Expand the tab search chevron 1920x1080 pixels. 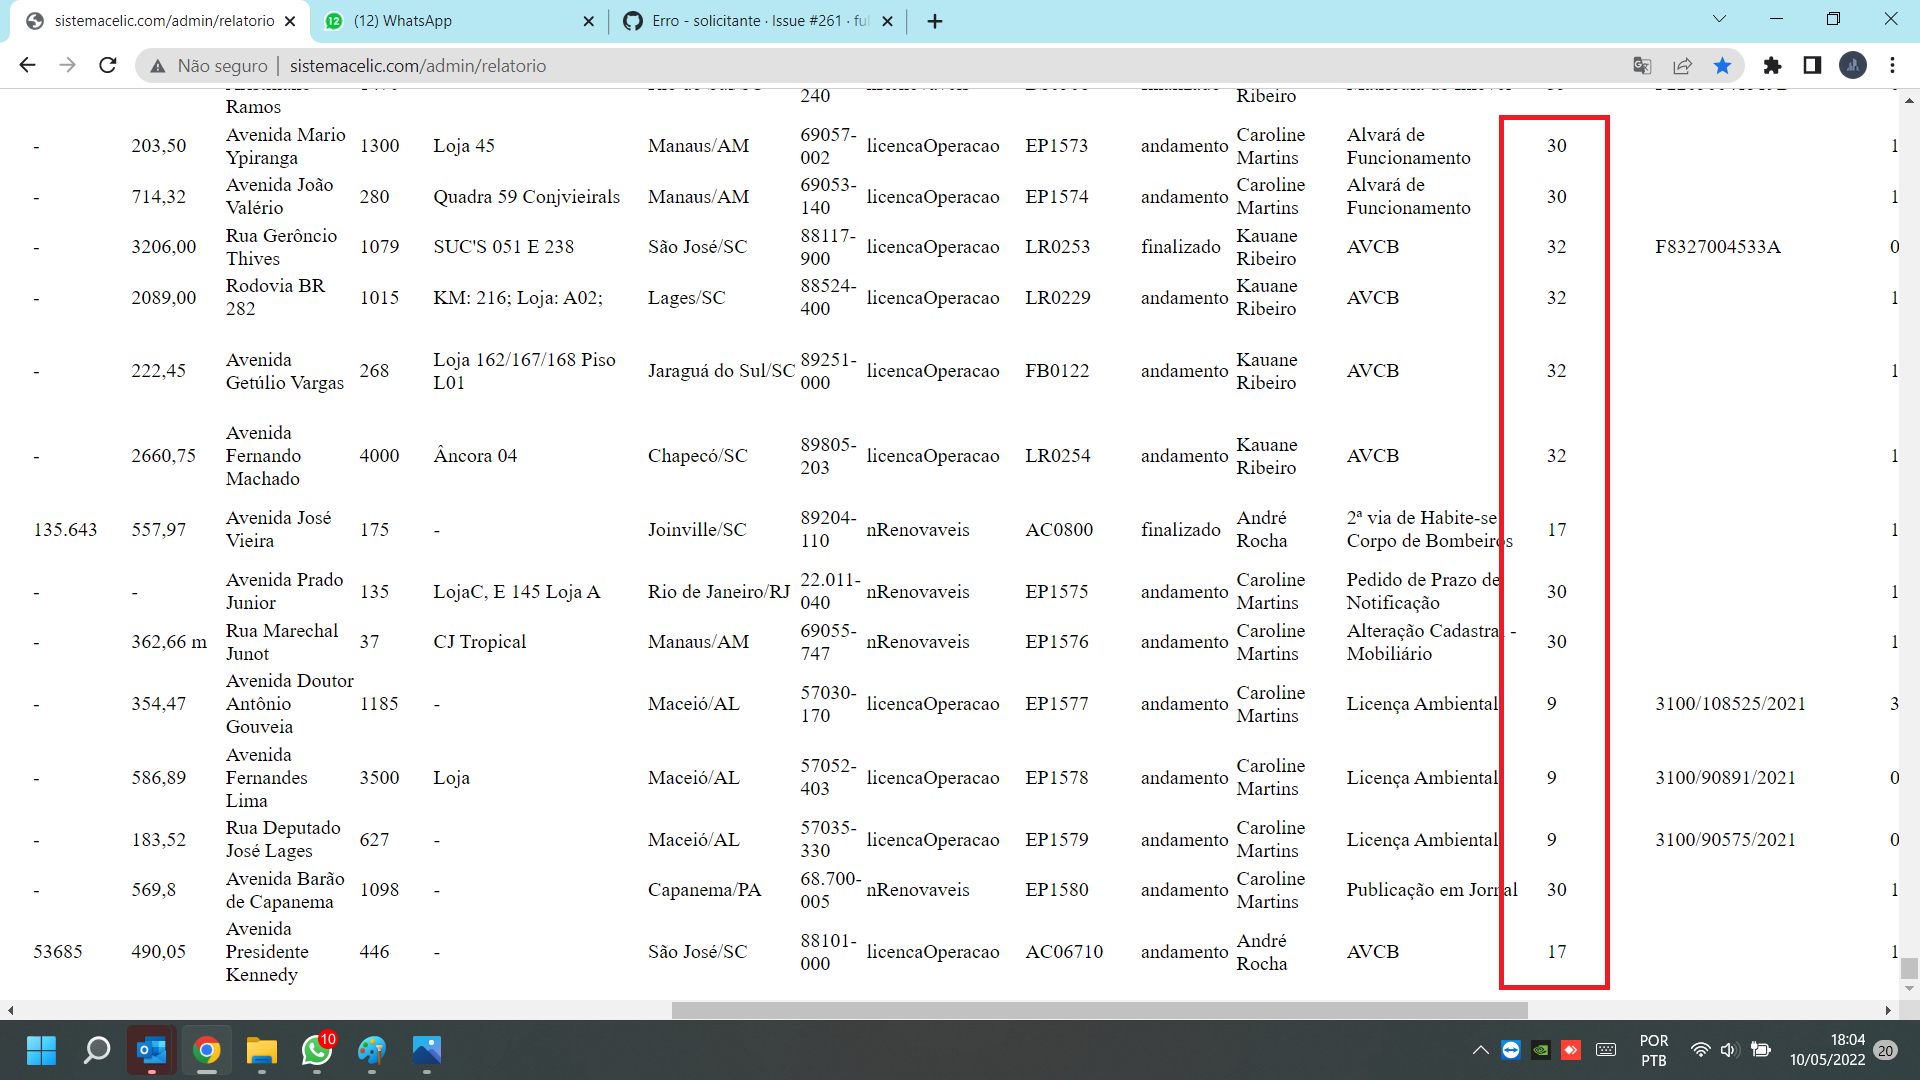tap(1719, 19)
